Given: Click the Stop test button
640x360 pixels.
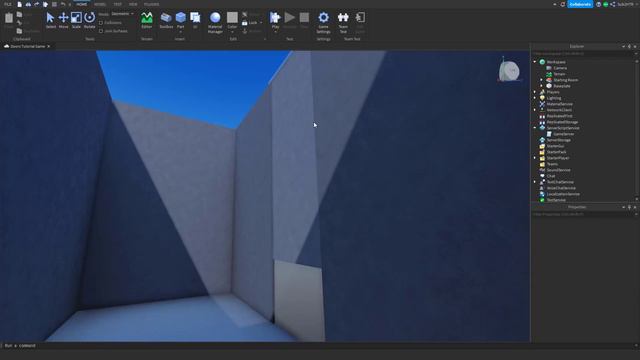Looking at the screenshot, I should pyautogui.click(x=304, y=20).
